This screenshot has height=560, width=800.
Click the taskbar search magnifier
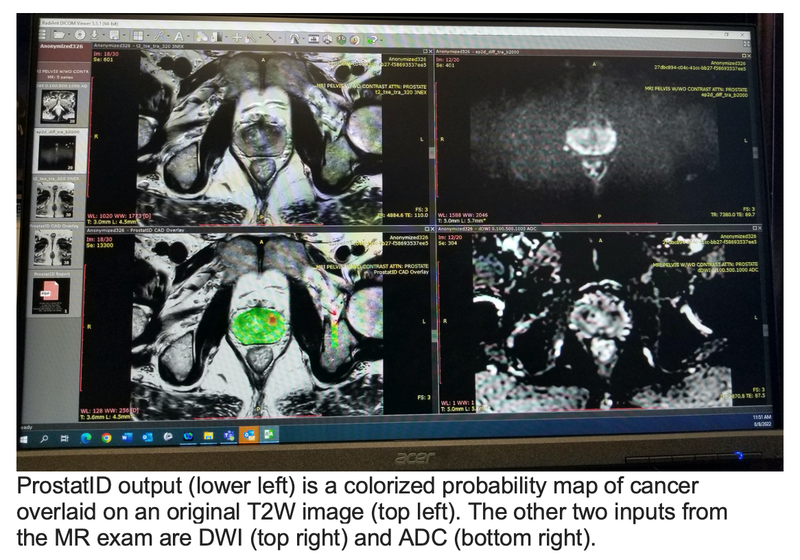(44, 438)
